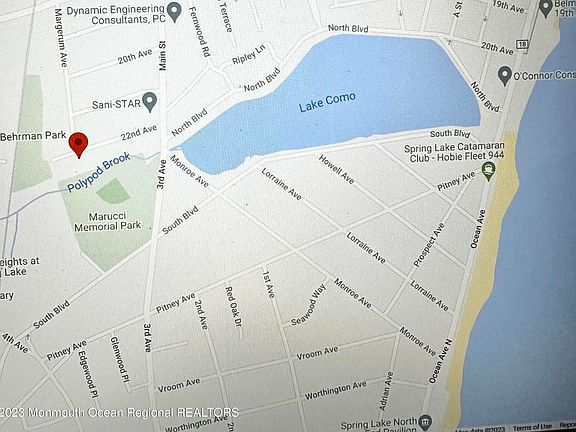Viewport: 576px width, 432px height.
Task: Click the O'Connor place marker pin
Action: 505,76
